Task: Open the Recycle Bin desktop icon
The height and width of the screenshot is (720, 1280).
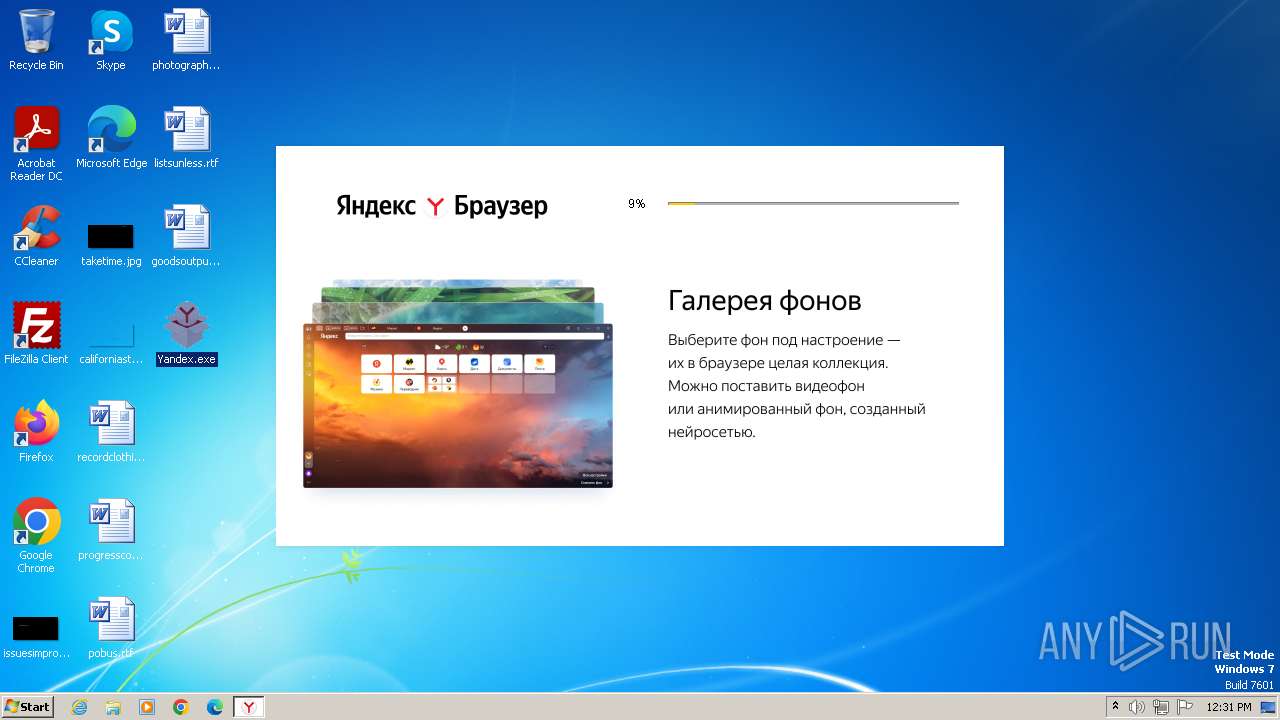Action: click(36, 40)
